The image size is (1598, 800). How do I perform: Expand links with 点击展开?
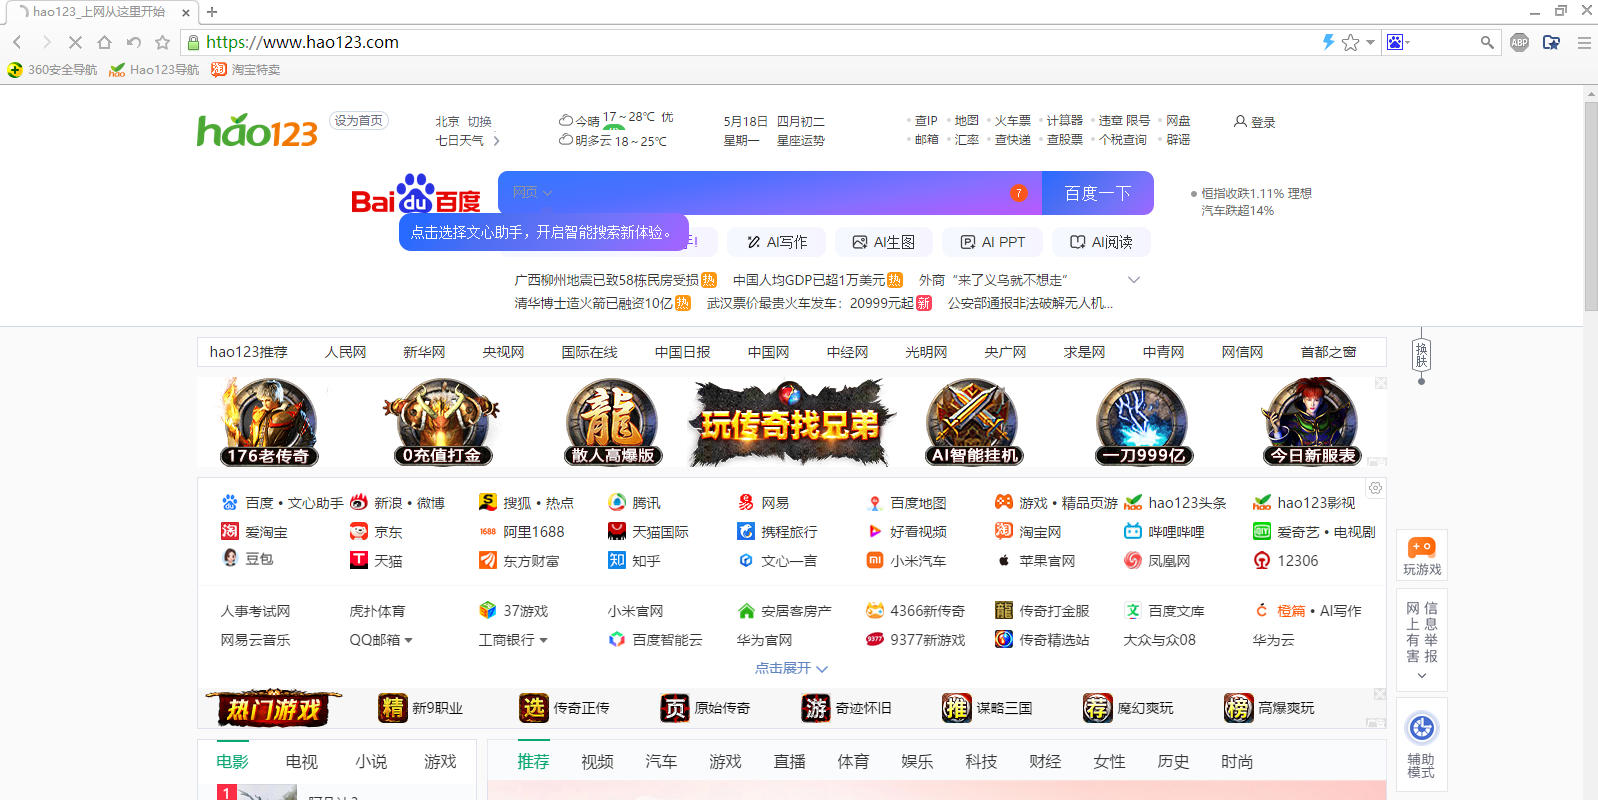click(x=791, y=668)
